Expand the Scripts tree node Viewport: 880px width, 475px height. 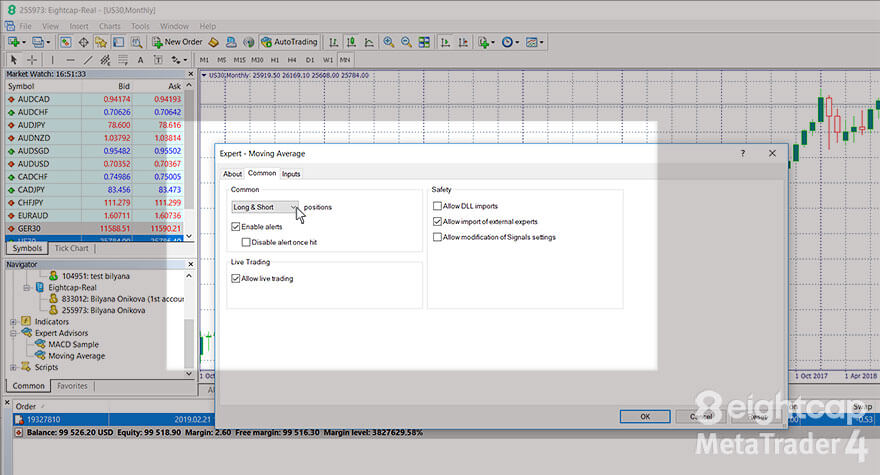(x=13, y=367)
